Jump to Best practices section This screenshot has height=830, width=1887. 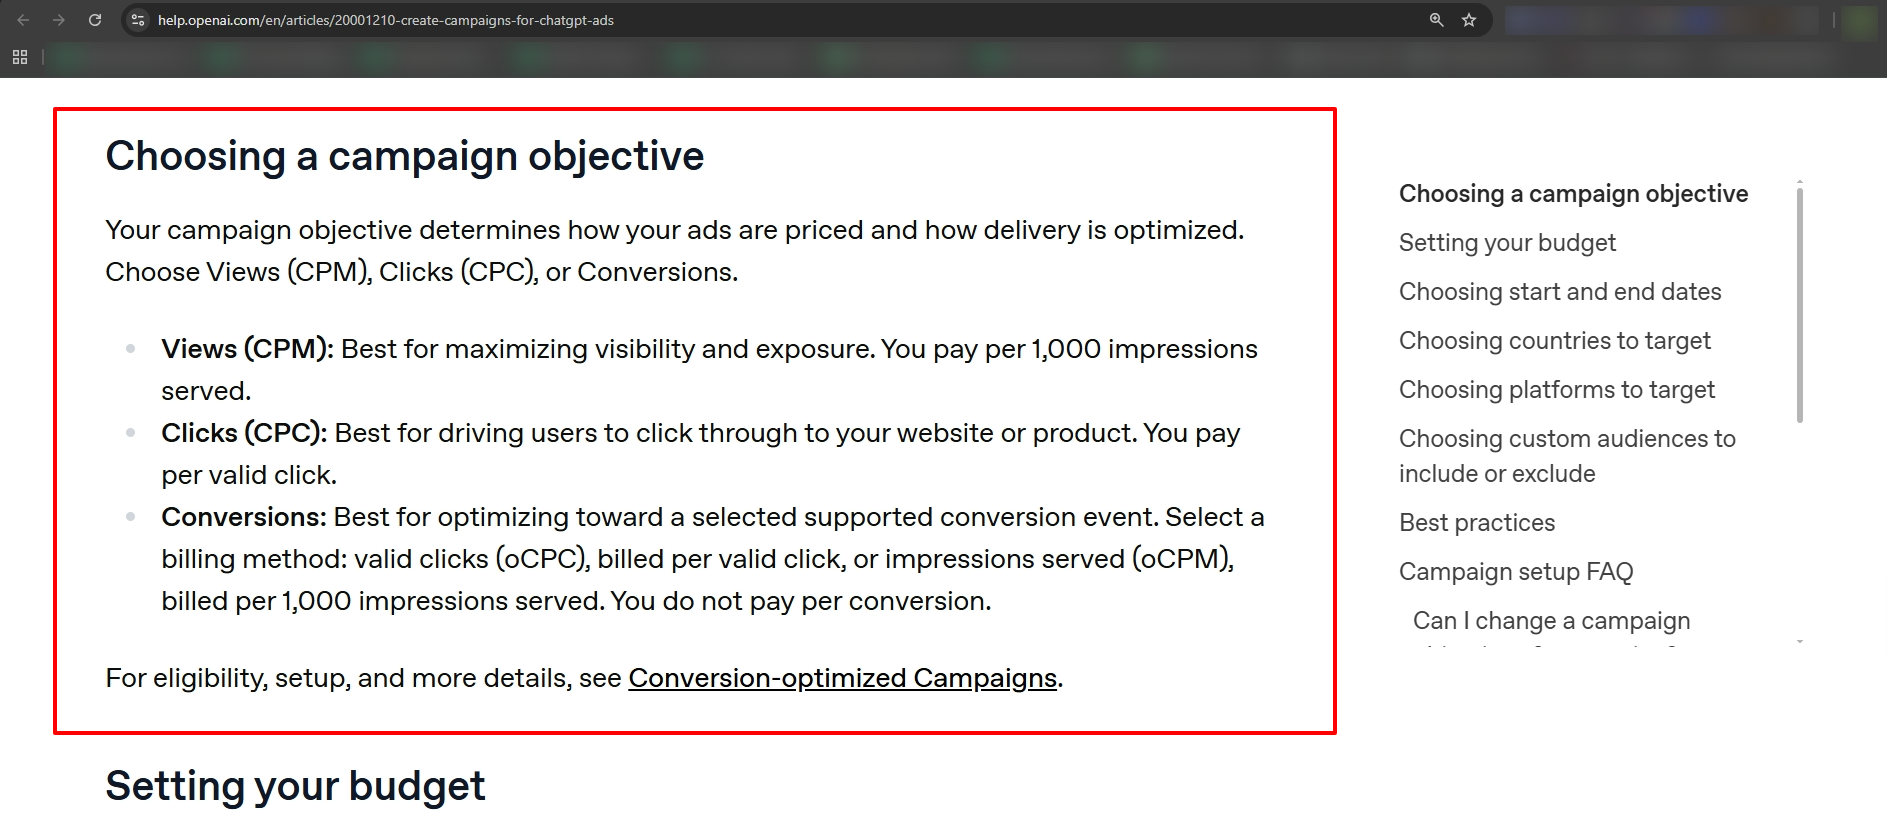1477,523
